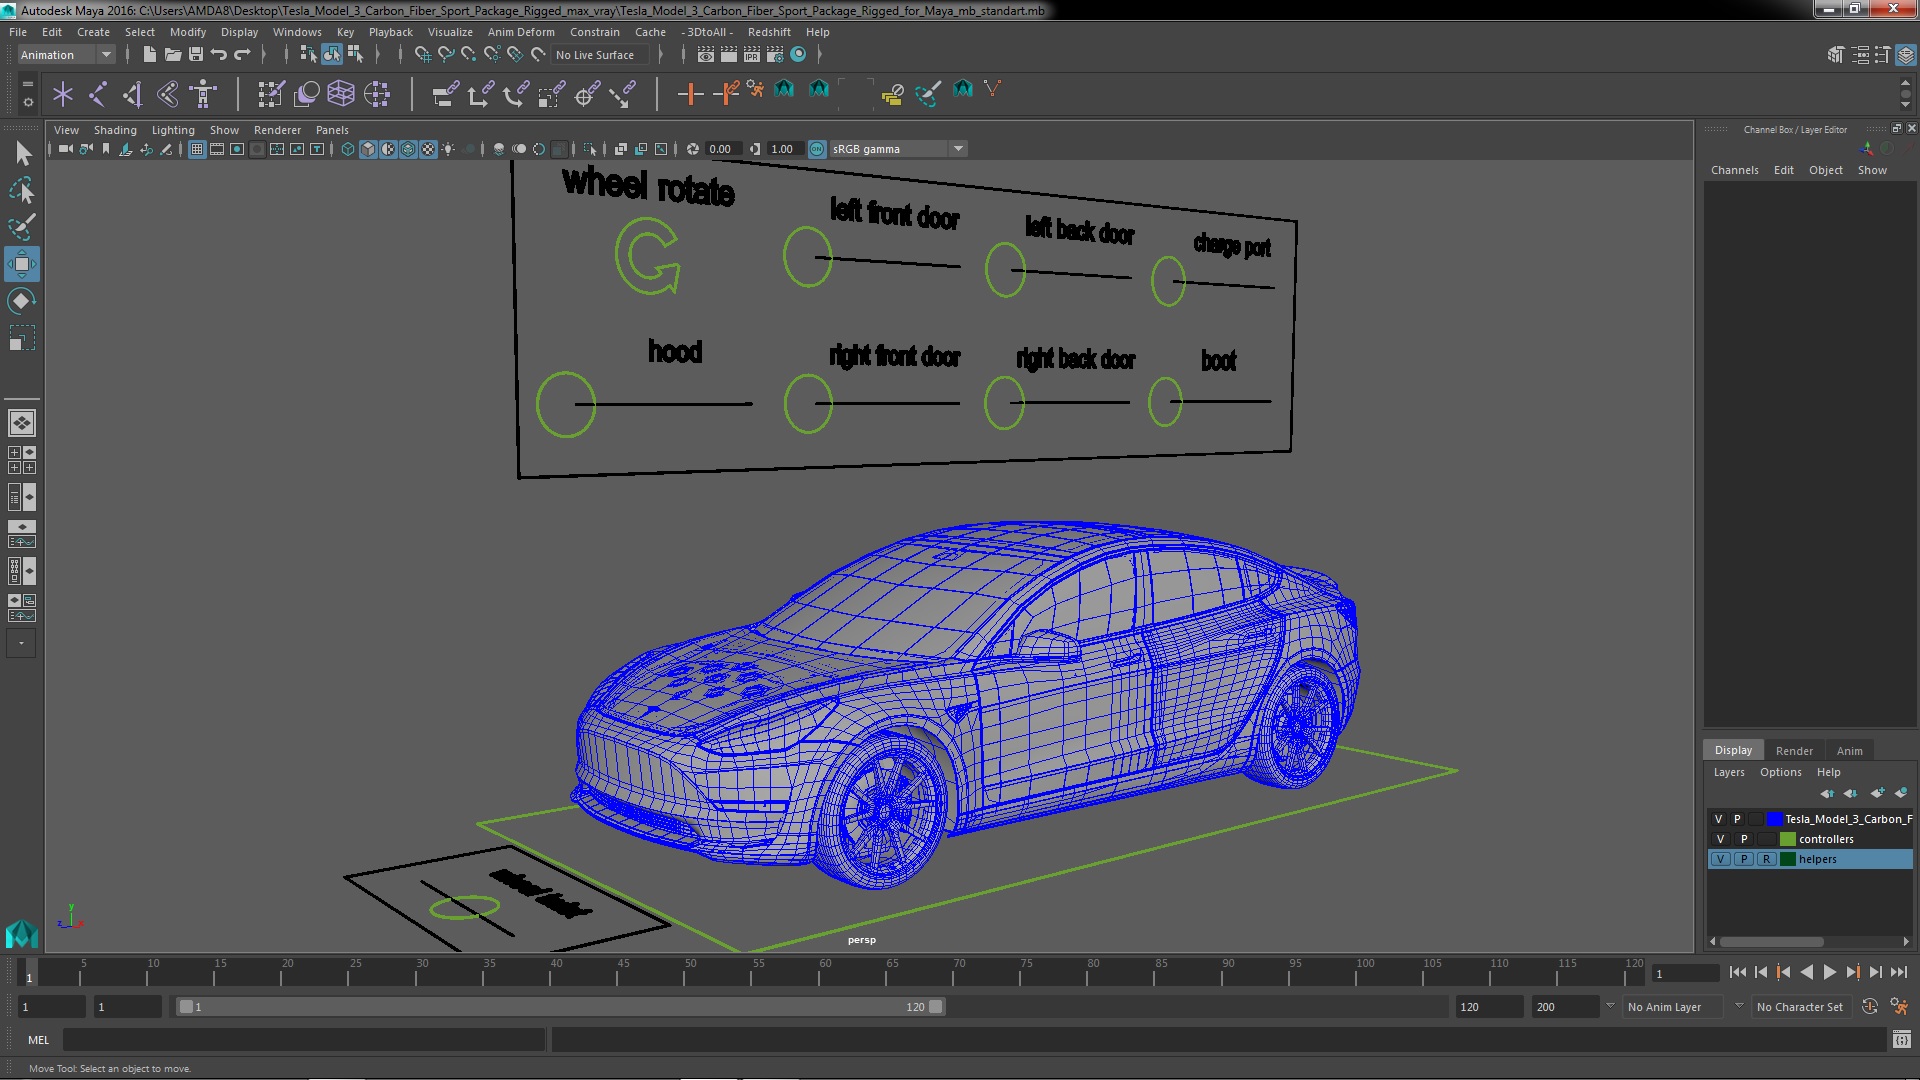Open the script editor icon
The image size is (1920, 1080).
[x=1901, y=1040]
